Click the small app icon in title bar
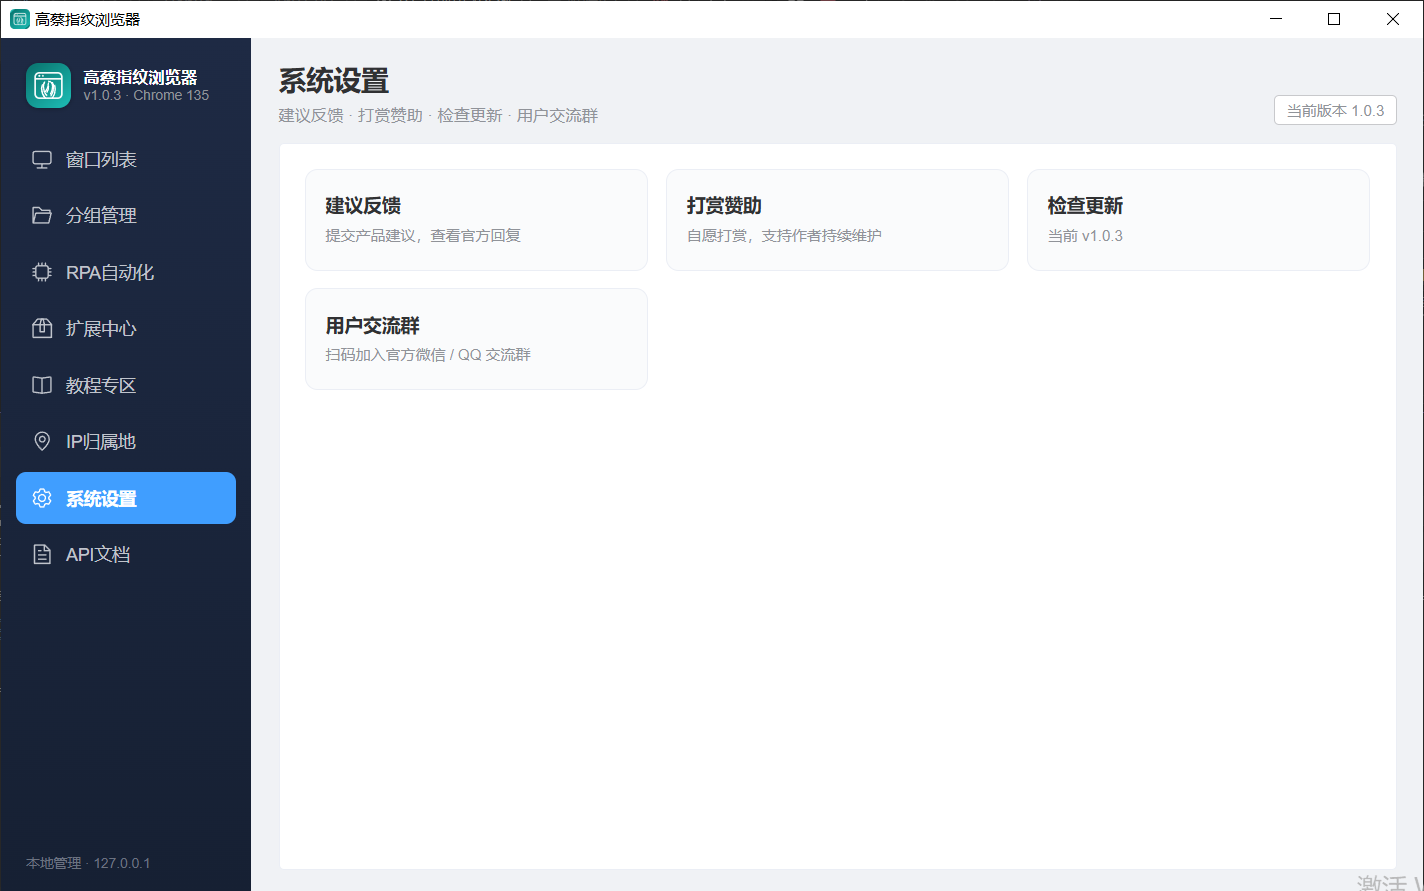 (x=20, y=19)
